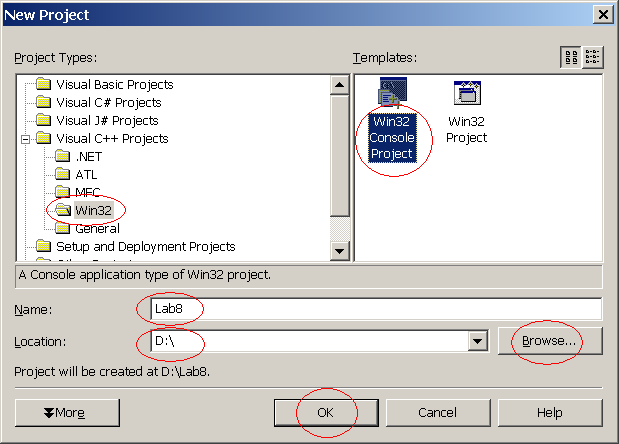Select the MFC project type
This screenshot has height=444, width=619.
(88, 192)
